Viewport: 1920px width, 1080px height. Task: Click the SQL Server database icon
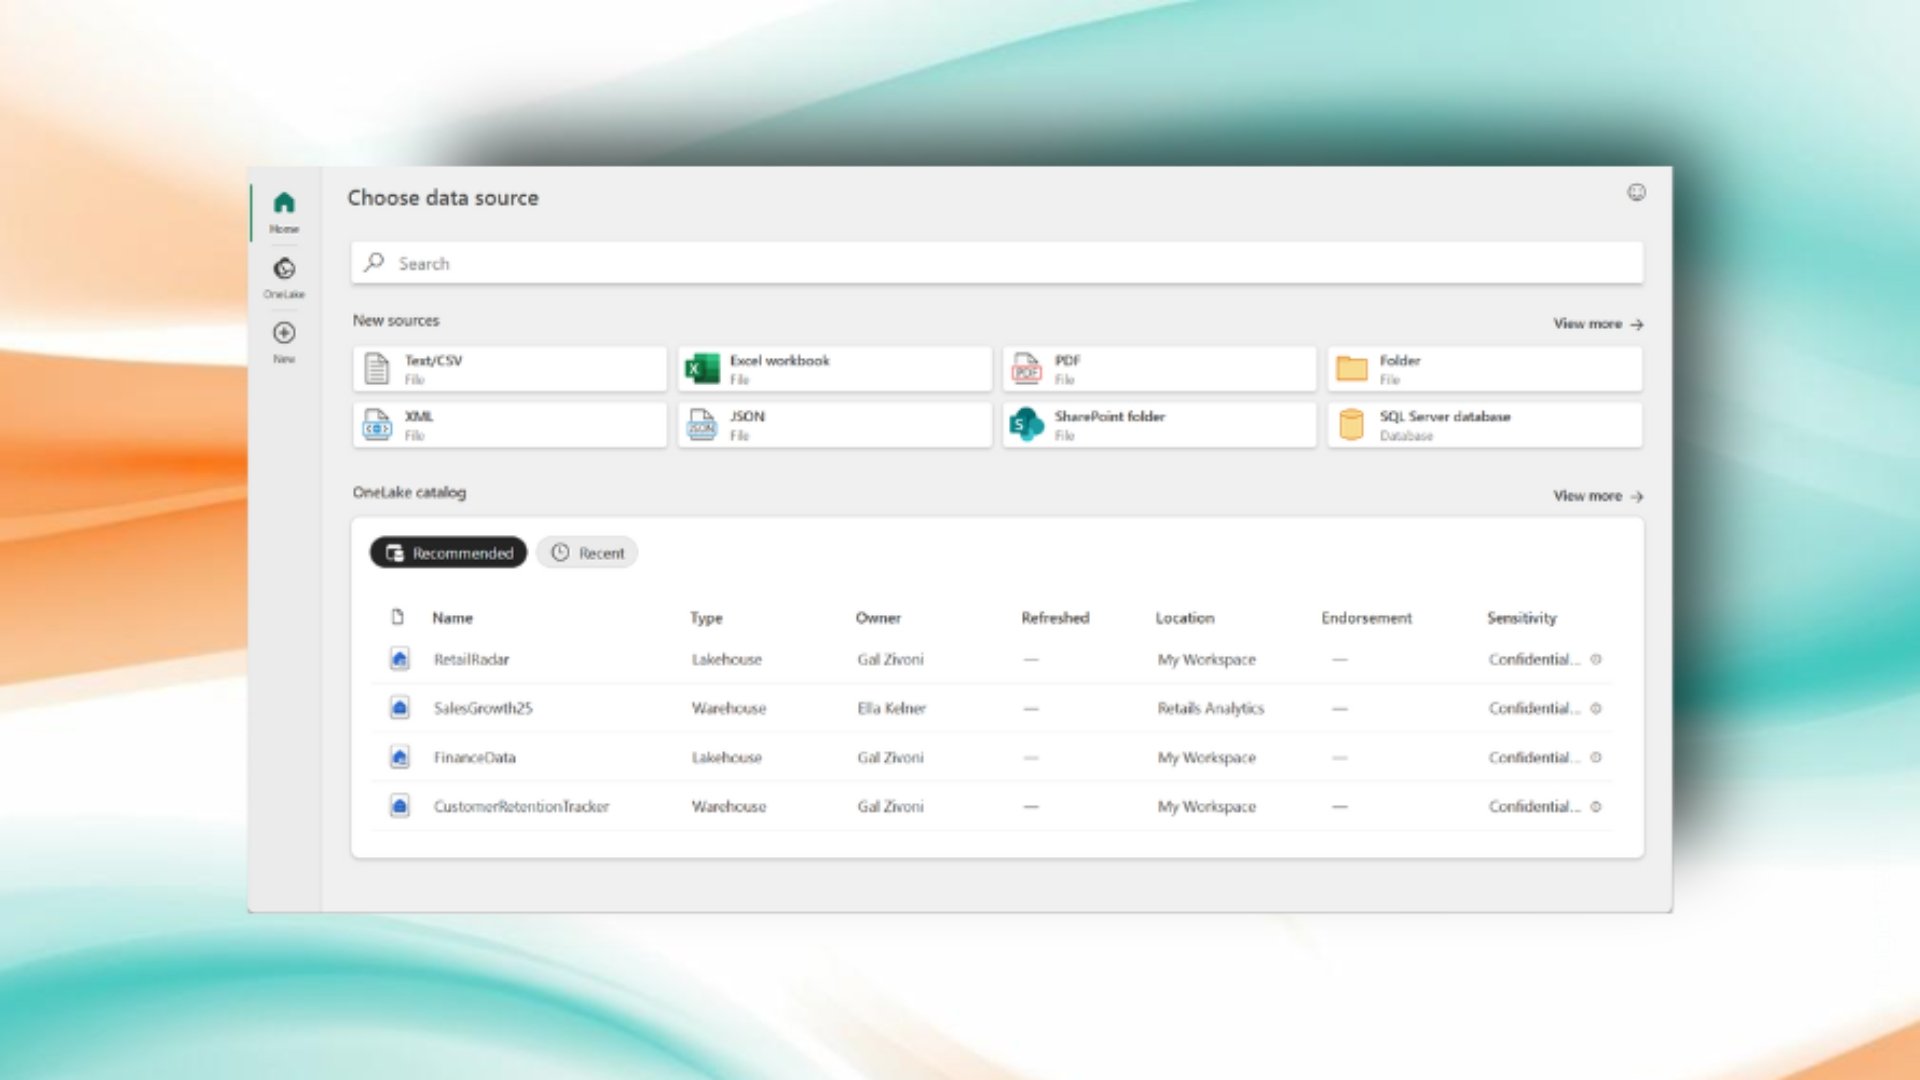tap(1351, 424)
